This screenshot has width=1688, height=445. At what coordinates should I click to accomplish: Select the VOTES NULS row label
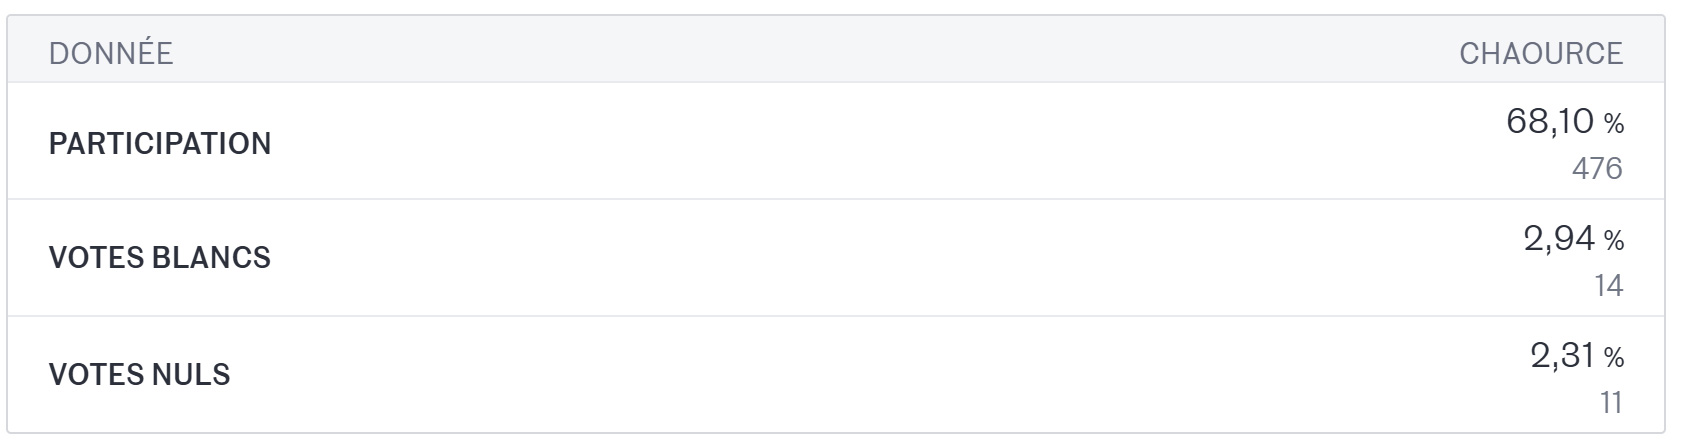[140, 375]
